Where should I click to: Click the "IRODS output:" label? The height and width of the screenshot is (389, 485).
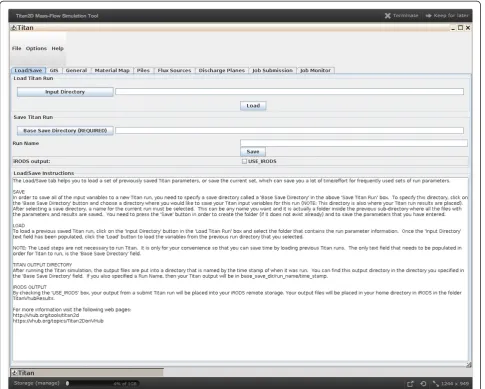tap(32, 161)
